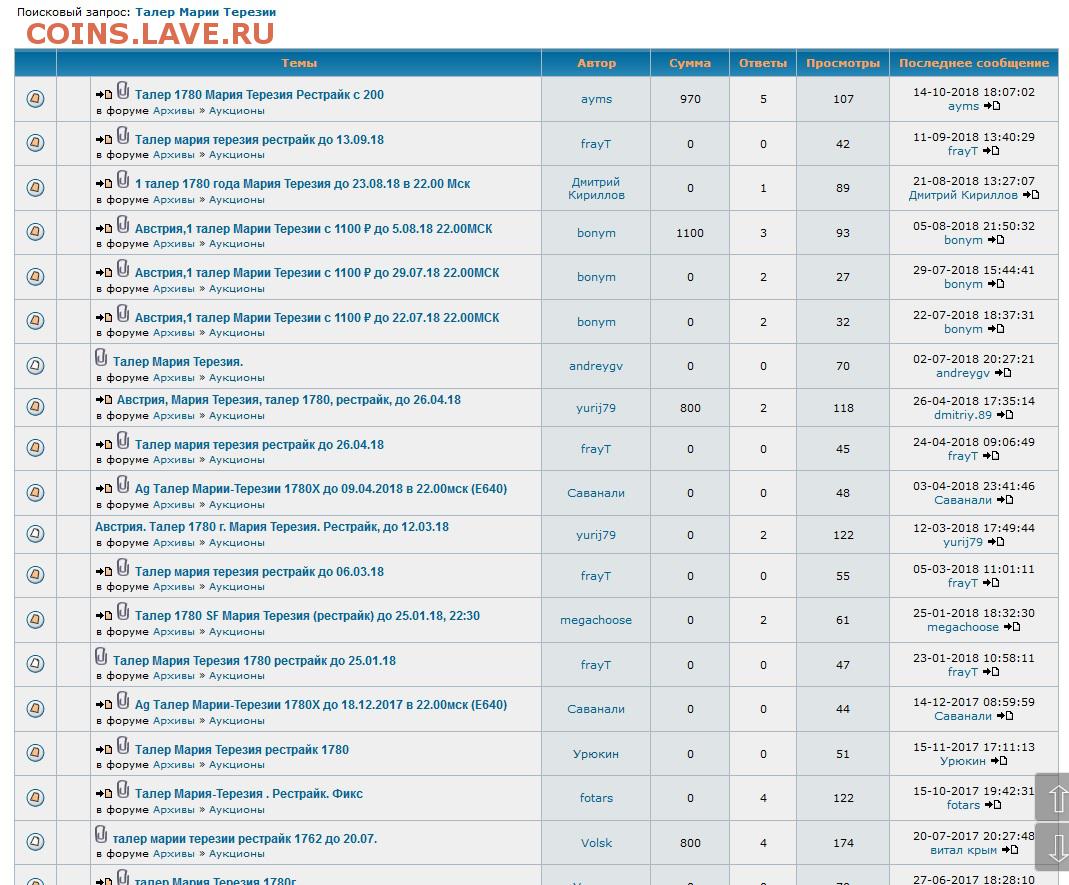Click the new-post arrow before "Талер Мария Терезия рестрайк 1780"
The width and height of the screenshot is (1069, 885).
(104, 749)
